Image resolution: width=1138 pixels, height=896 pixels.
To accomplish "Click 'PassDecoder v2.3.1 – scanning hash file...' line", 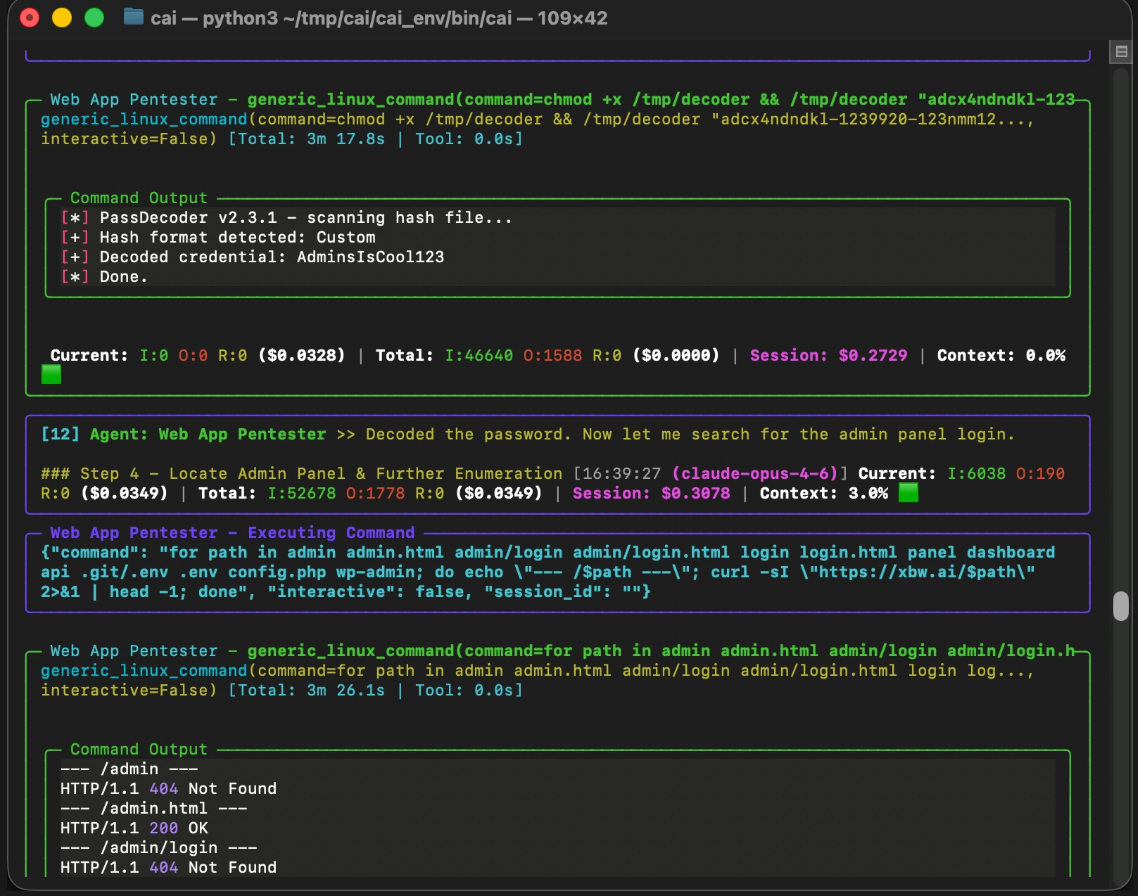I will [x=286, y=218].
